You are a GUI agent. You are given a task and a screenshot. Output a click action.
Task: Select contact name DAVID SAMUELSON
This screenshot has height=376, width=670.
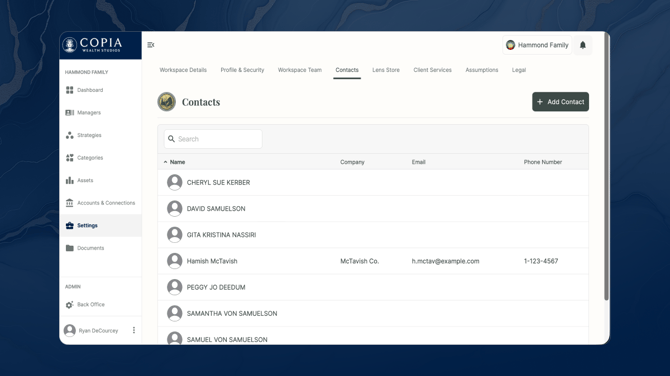point(216,209)
